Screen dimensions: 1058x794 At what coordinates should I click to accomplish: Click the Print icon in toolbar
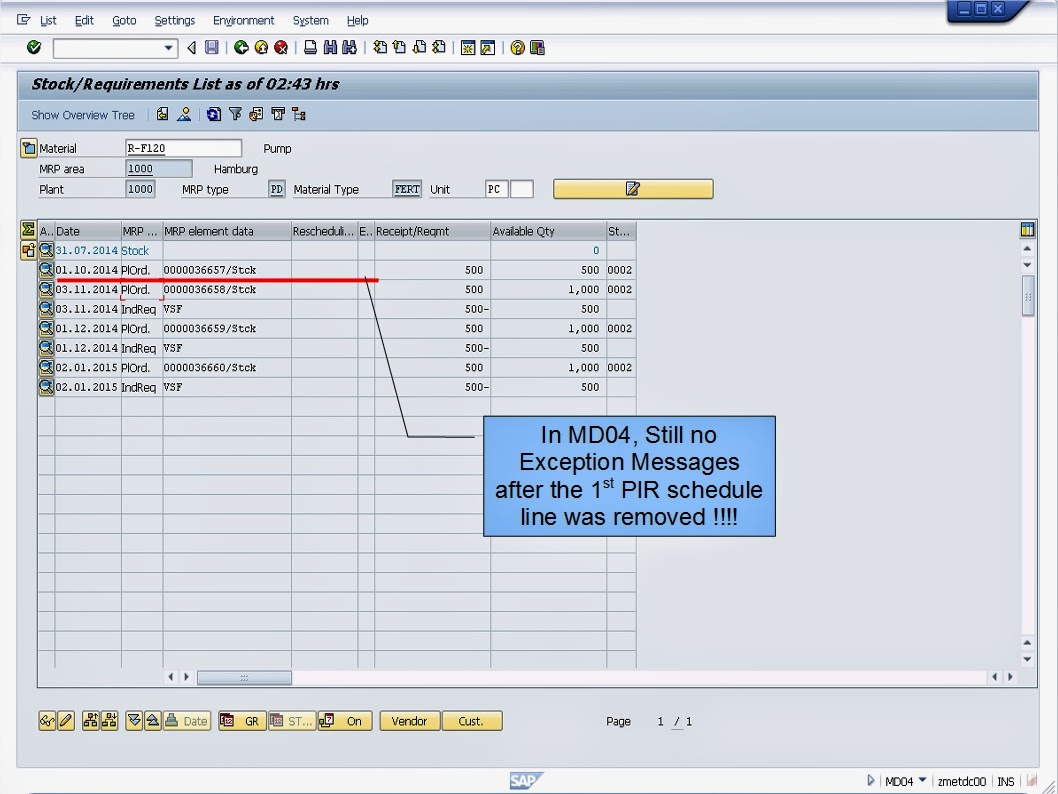[x=310, y=47]
